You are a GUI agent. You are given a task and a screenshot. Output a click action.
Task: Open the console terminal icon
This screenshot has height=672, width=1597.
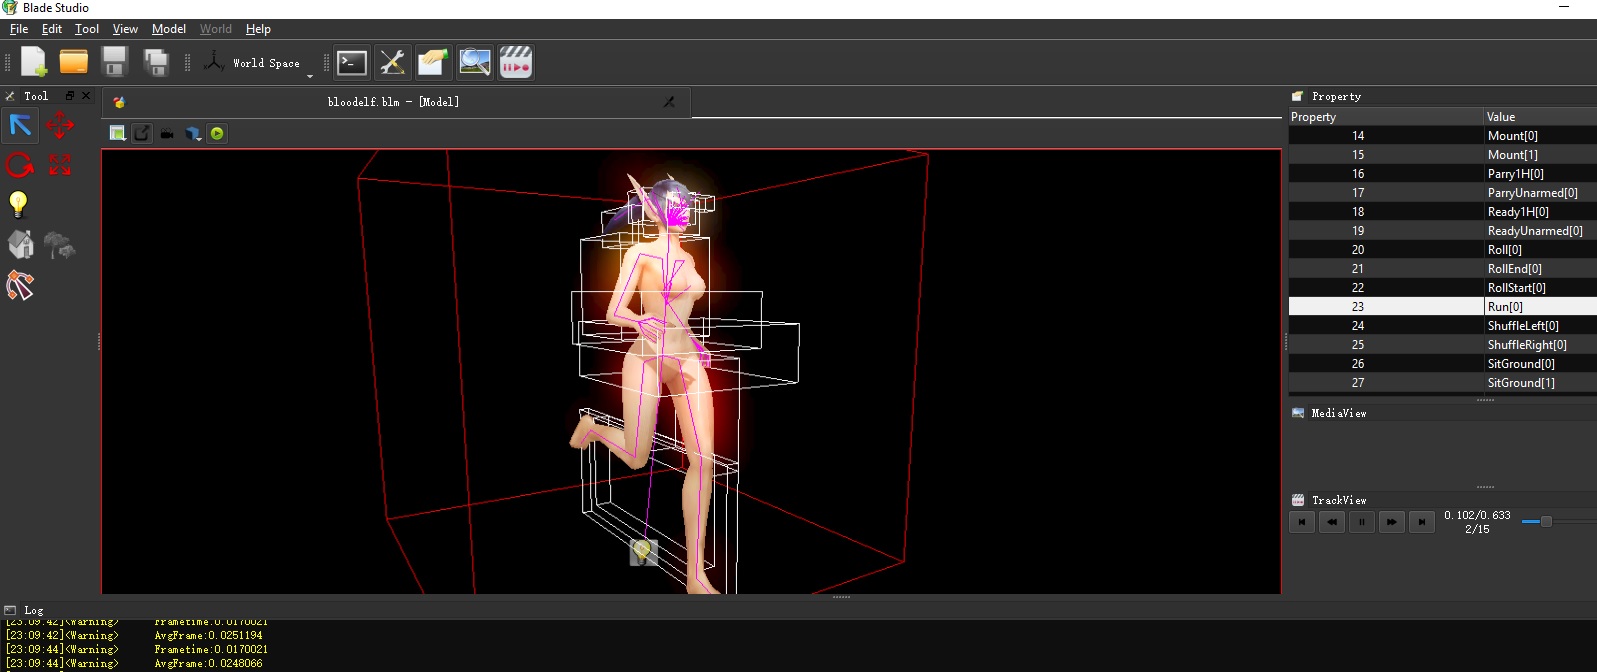(352, 62)
